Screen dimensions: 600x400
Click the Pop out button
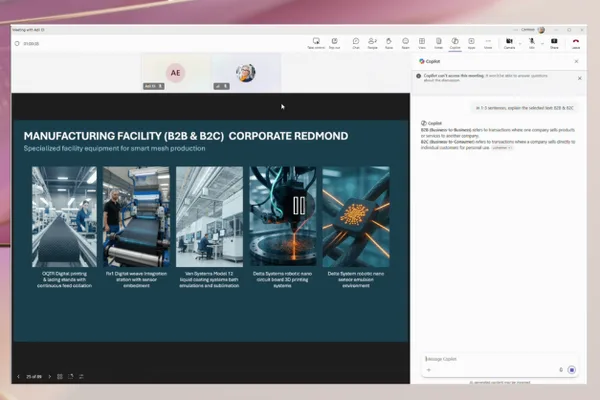pyautogui.click(x=334, y=43)
